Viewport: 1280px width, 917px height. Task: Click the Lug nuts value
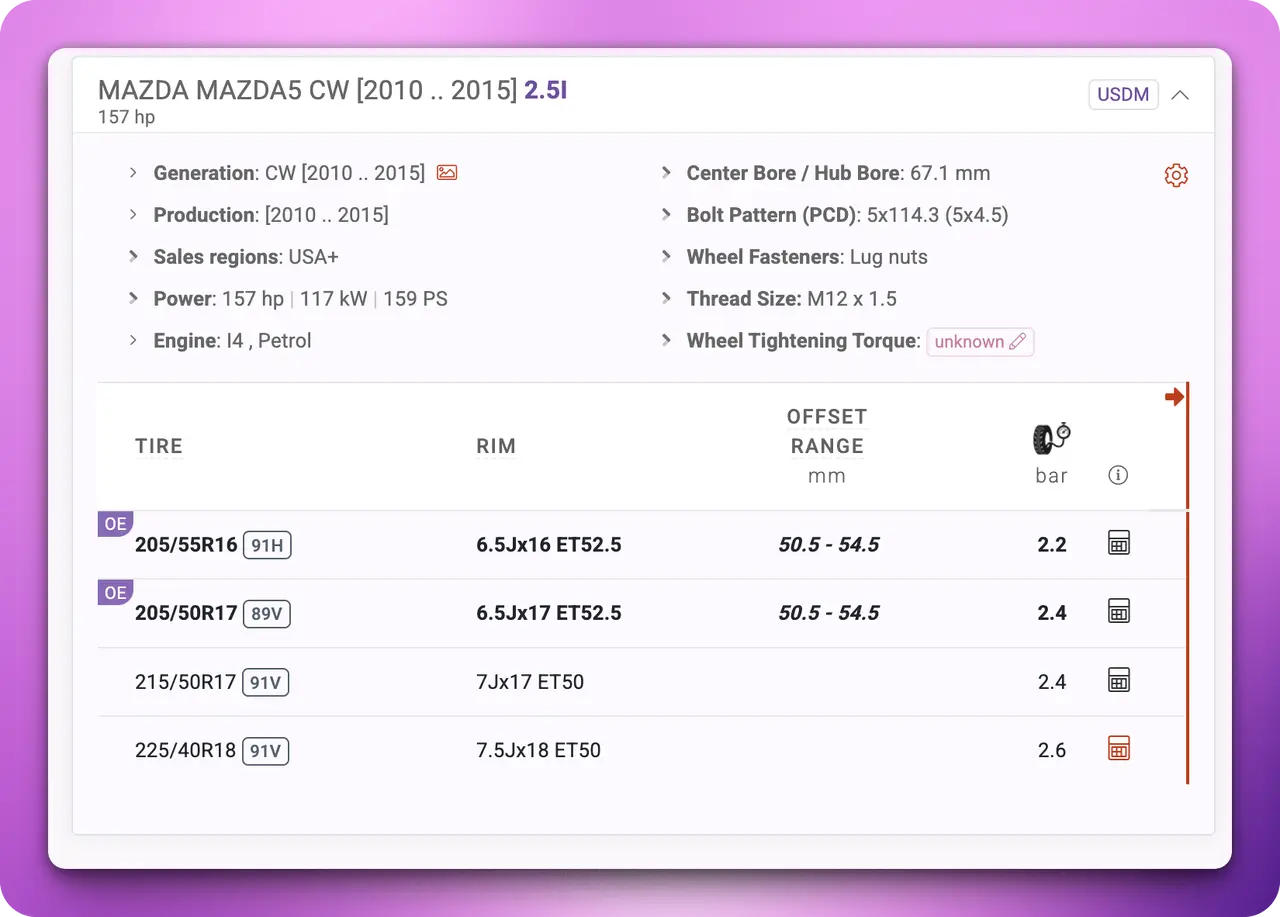tap(889, 257)
